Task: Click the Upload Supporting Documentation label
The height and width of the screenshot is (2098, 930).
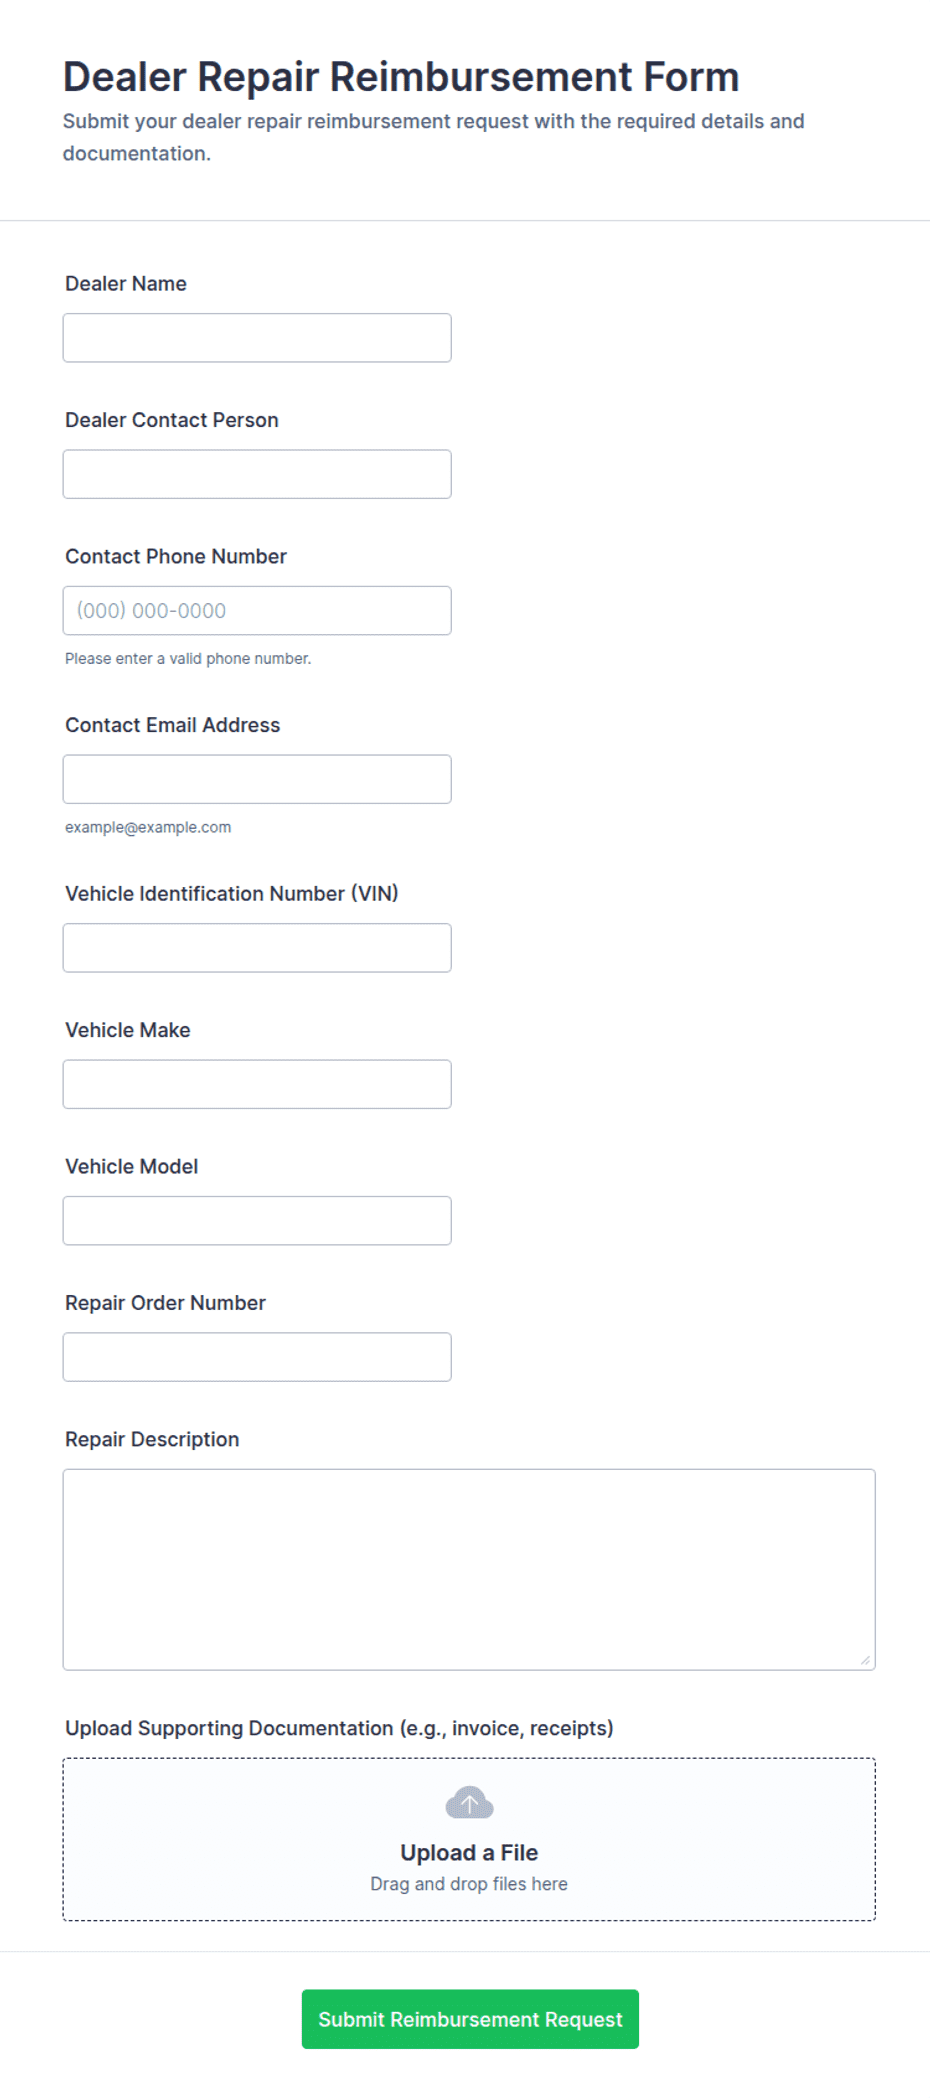Action: [x=339, y=1728]
